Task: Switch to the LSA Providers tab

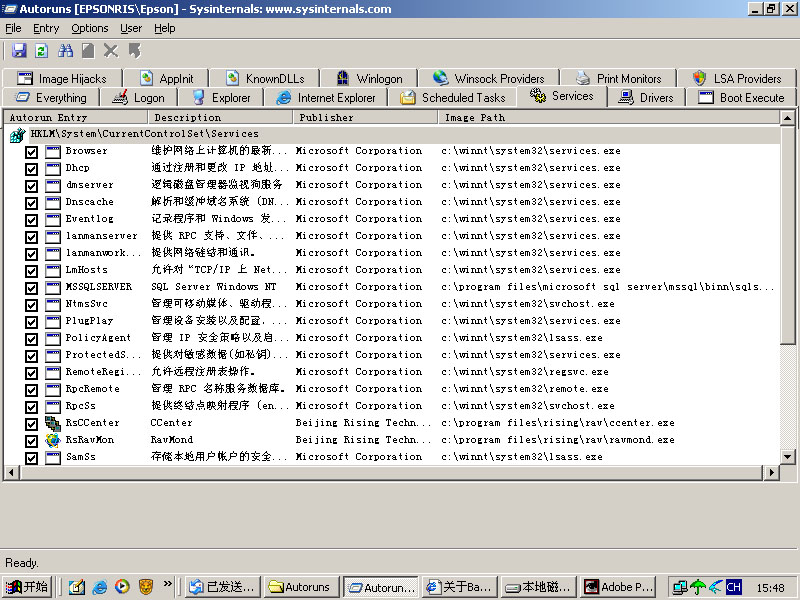Action: [737, 79]
